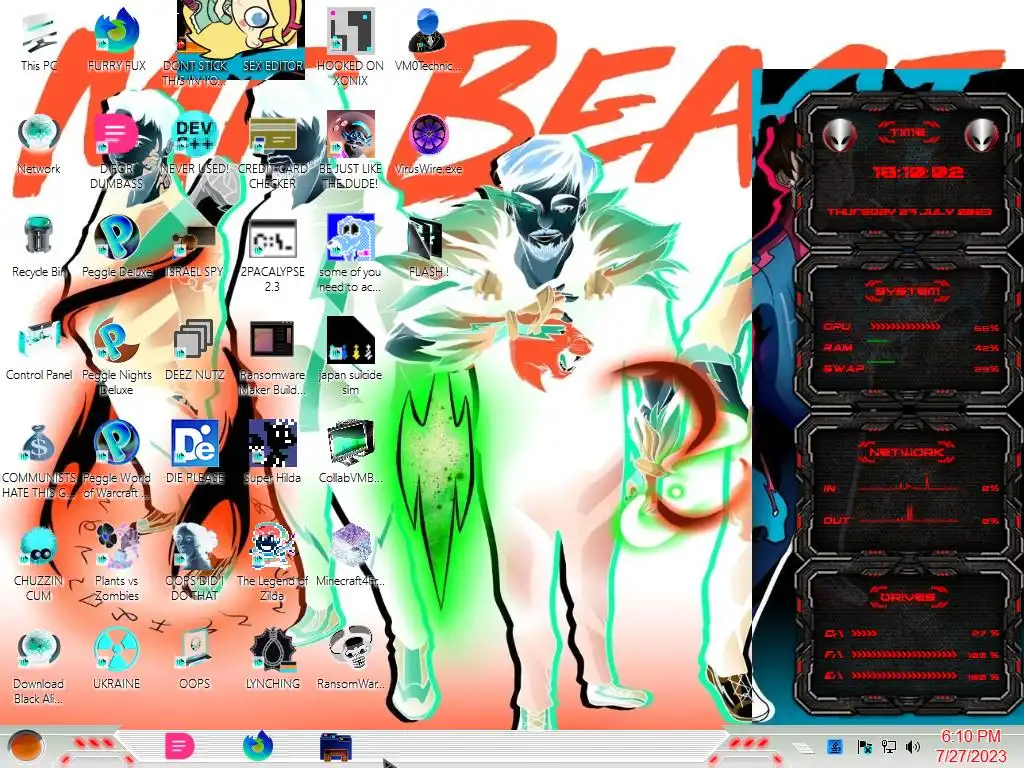Click the network IN graph row
Image resolution: width=1024 pixels, height=768 pixels.
pyautogui.click(x=911, y=487)
